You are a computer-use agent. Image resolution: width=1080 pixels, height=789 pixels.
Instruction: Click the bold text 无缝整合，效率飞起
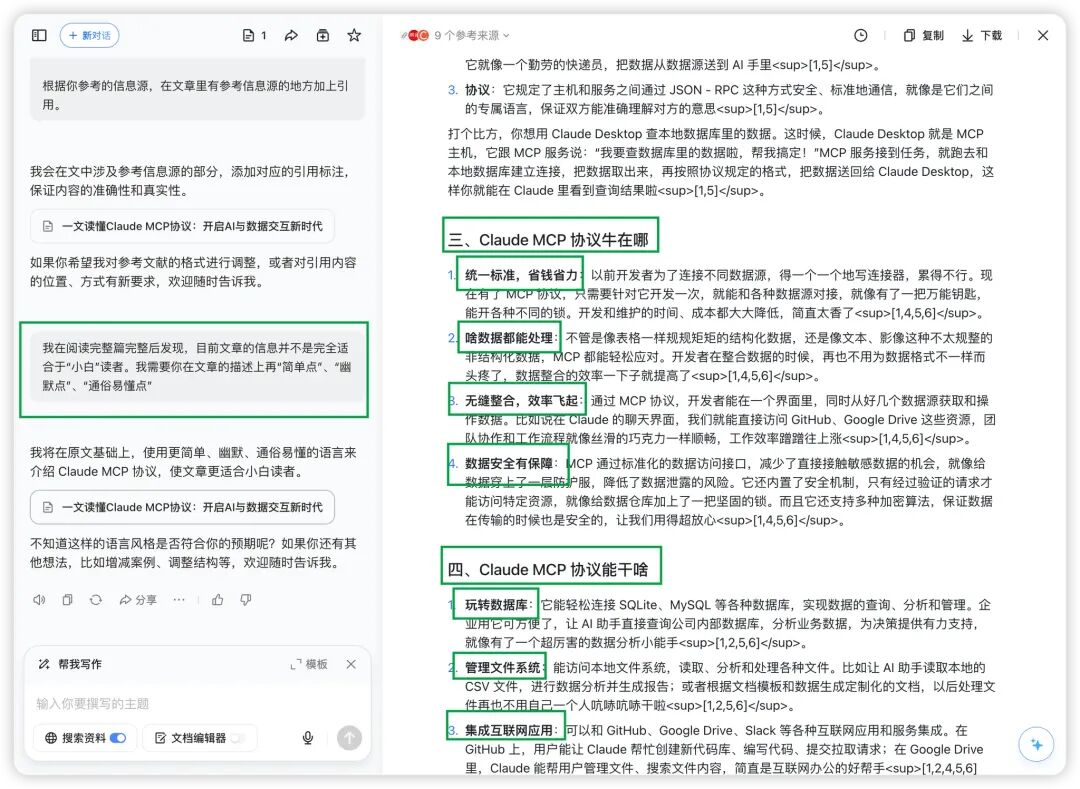pyautogui.click(x=521, y=400)
